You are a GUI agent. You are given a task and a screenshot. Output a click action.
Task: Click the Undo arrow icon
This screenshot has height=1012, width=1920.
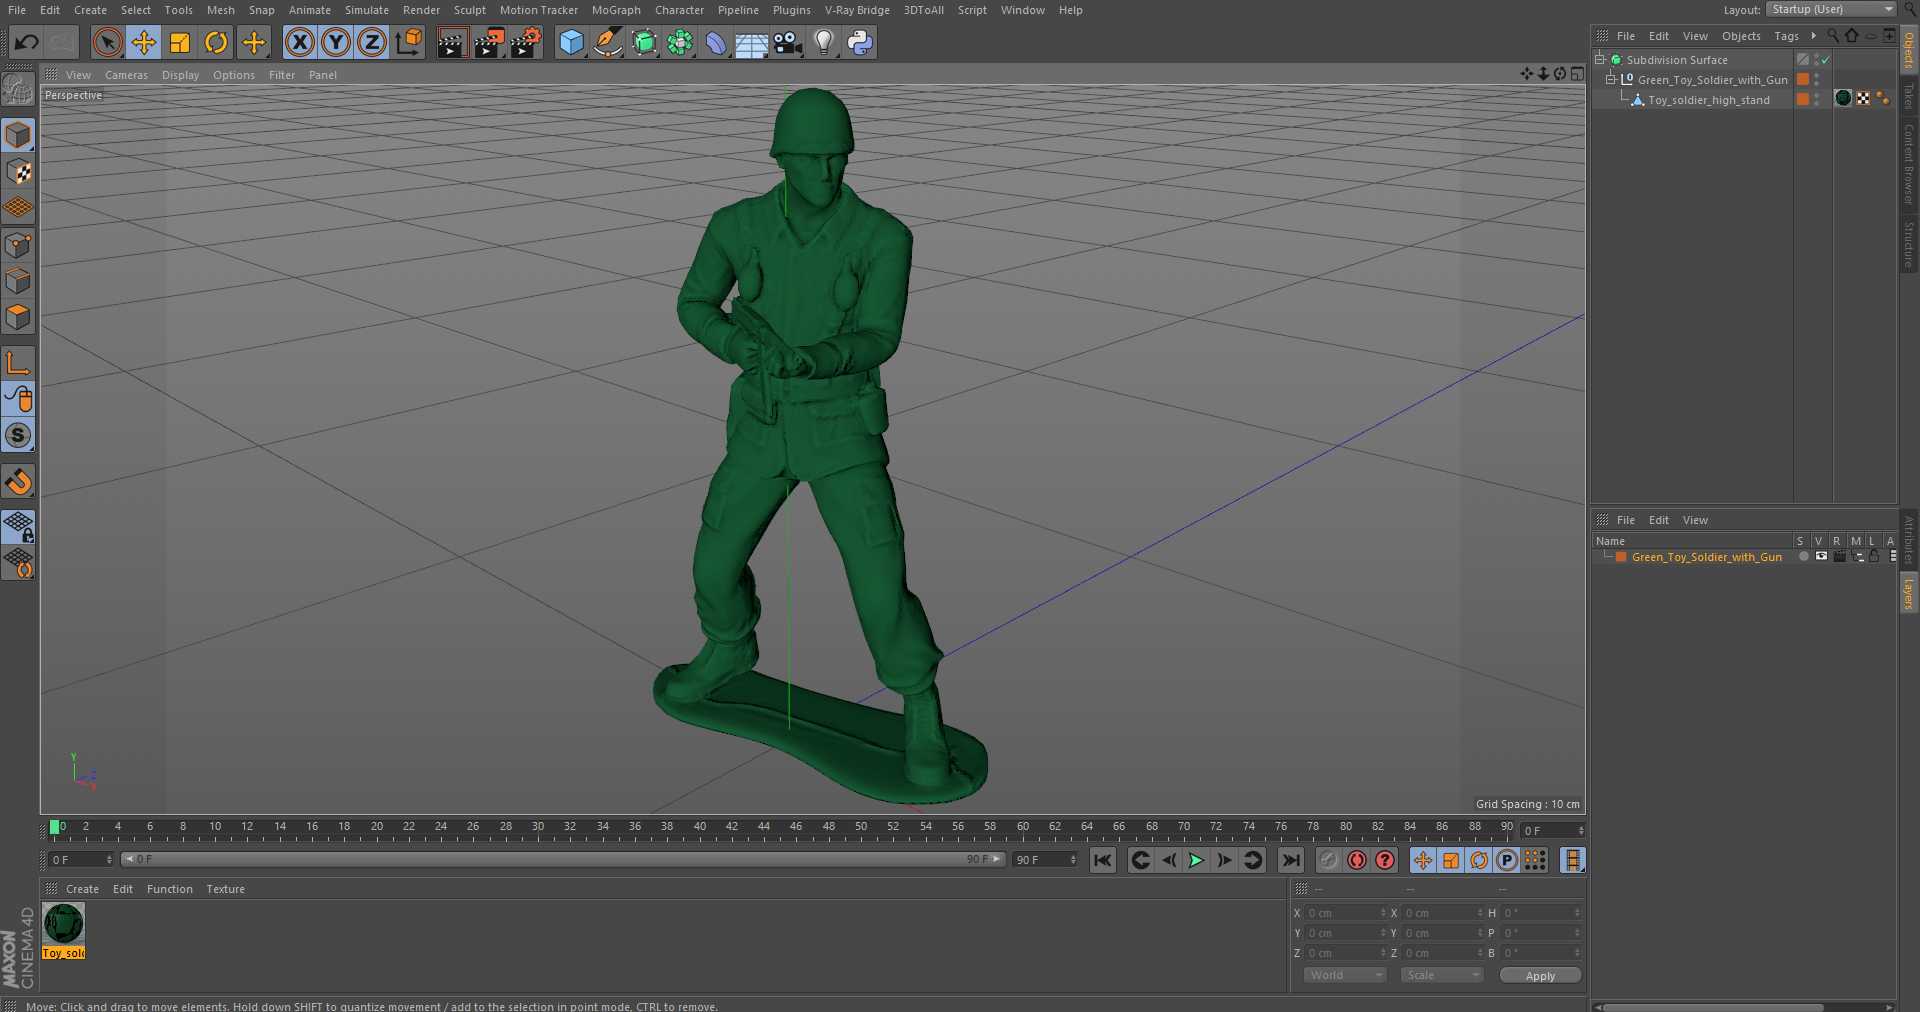point(27,42)
